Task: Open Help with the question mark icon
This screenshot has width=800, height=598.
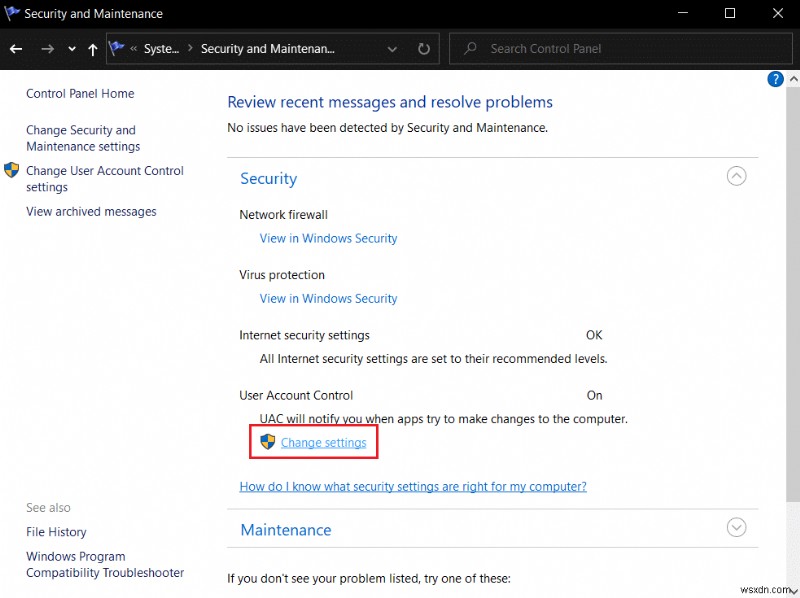Action: tap(775, 79)
